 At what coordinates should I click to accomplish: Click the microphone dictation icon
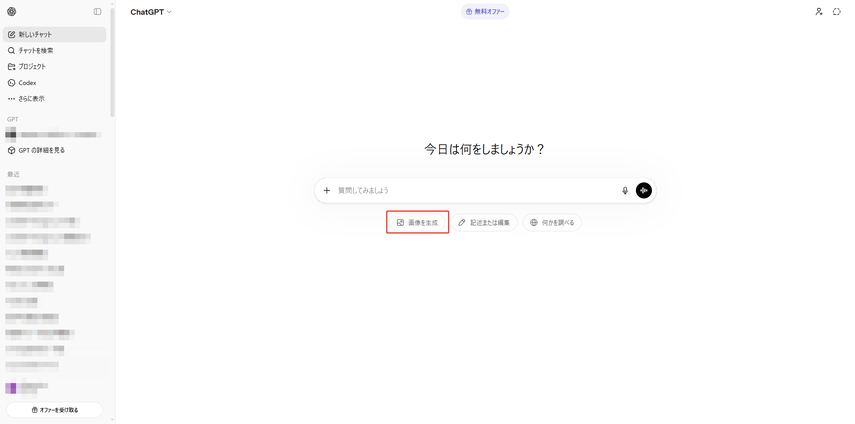click(x=625, y=190)
